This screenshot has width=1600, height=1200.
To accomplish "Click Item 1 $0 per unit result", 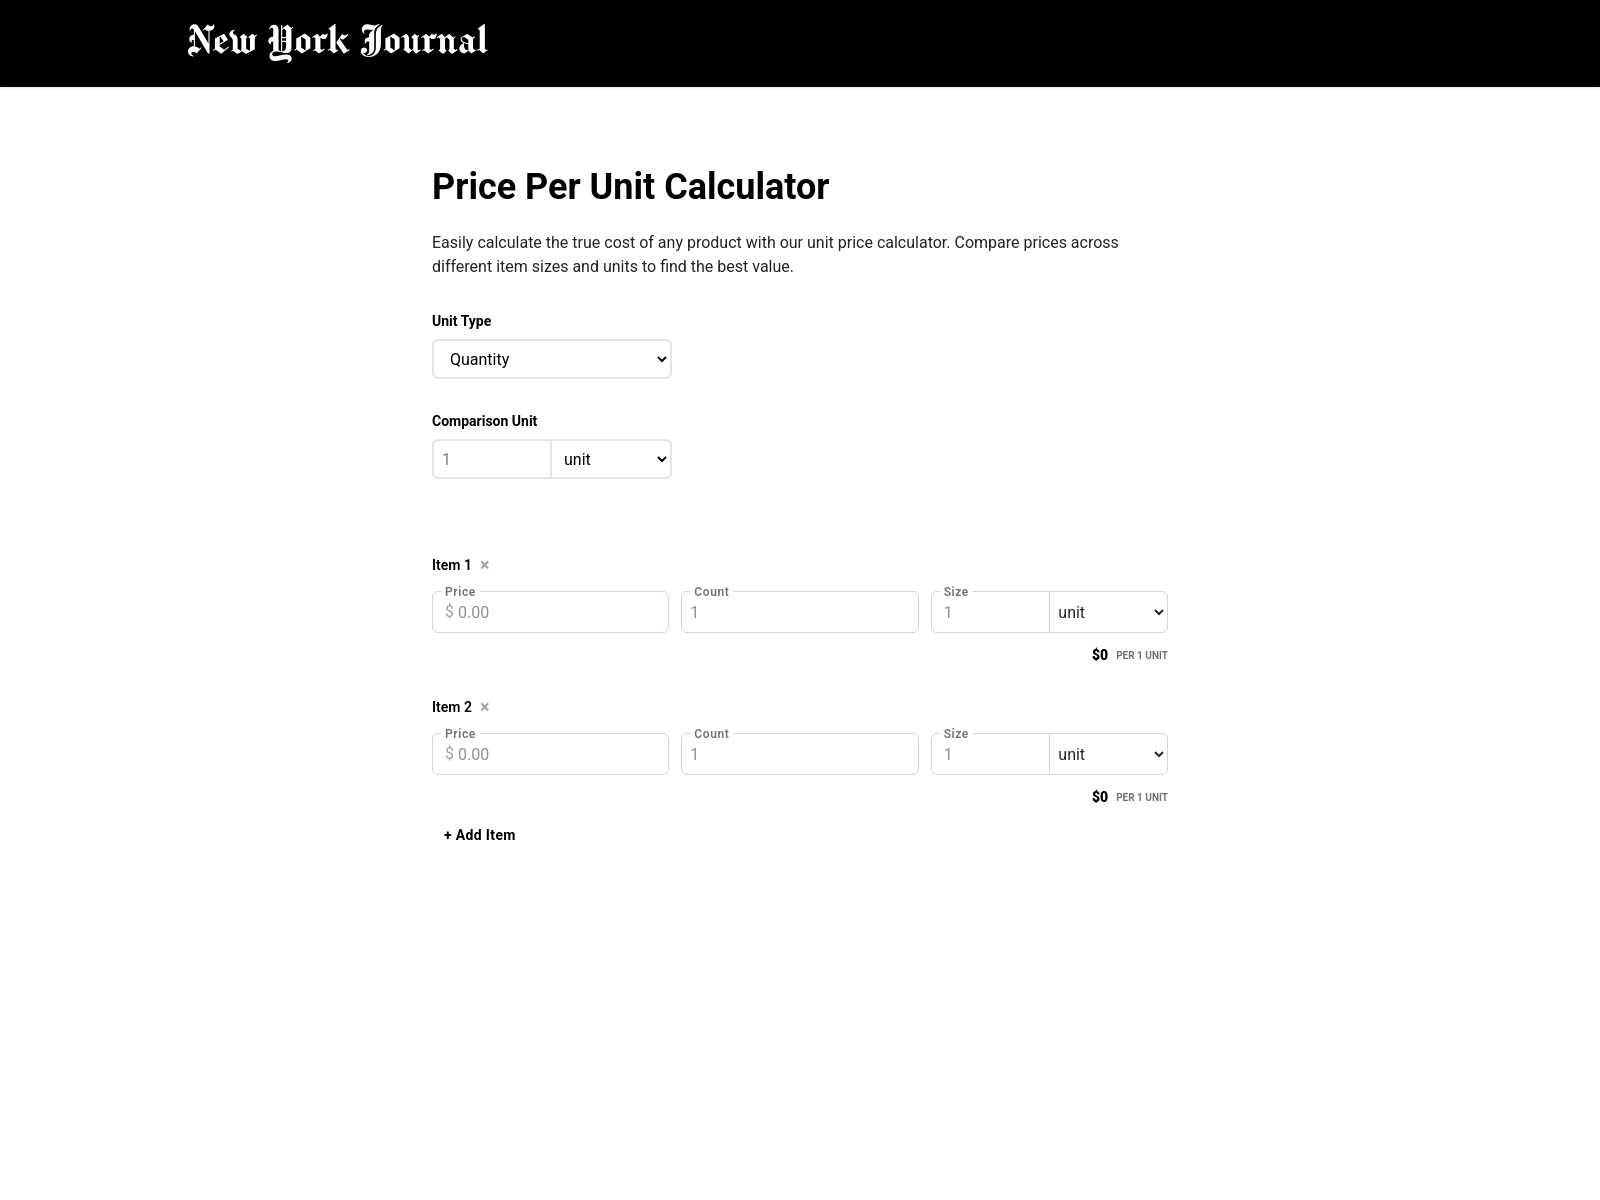I will [1130, 655].
